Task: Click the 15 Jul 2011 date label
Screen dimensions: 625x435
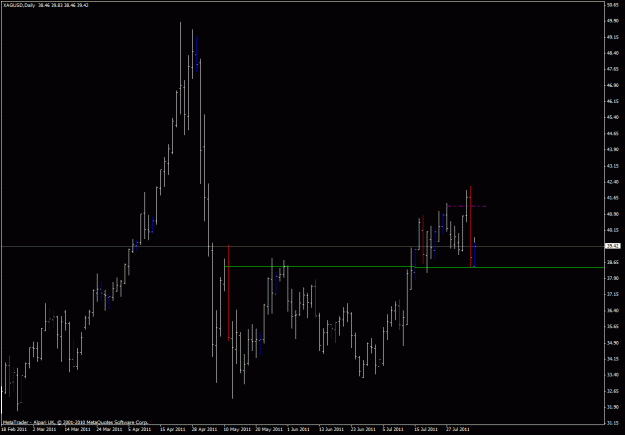Action: pos(426,430)
